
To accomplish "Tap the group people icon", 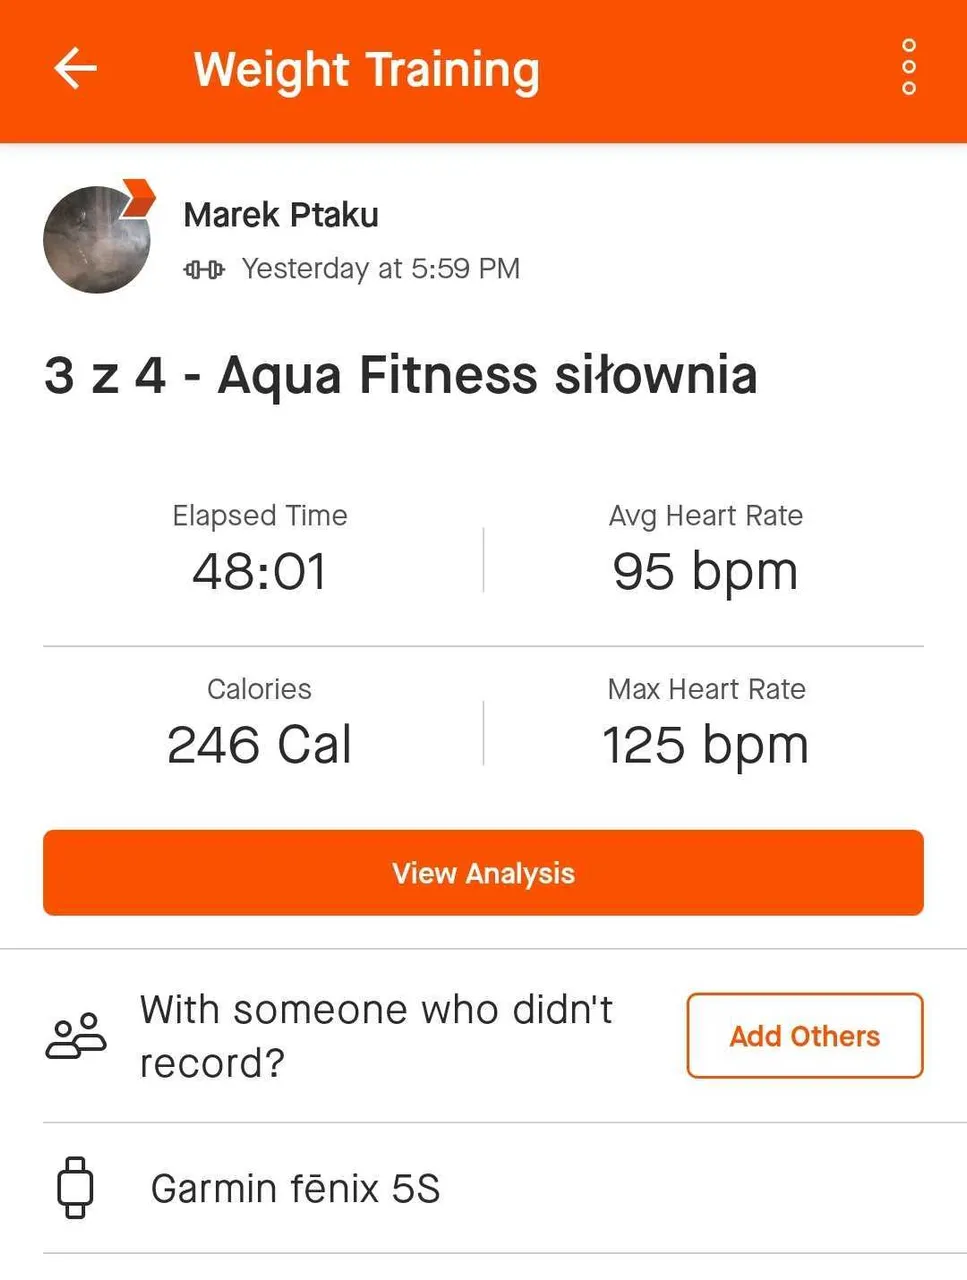I will tap(75, 1036).
